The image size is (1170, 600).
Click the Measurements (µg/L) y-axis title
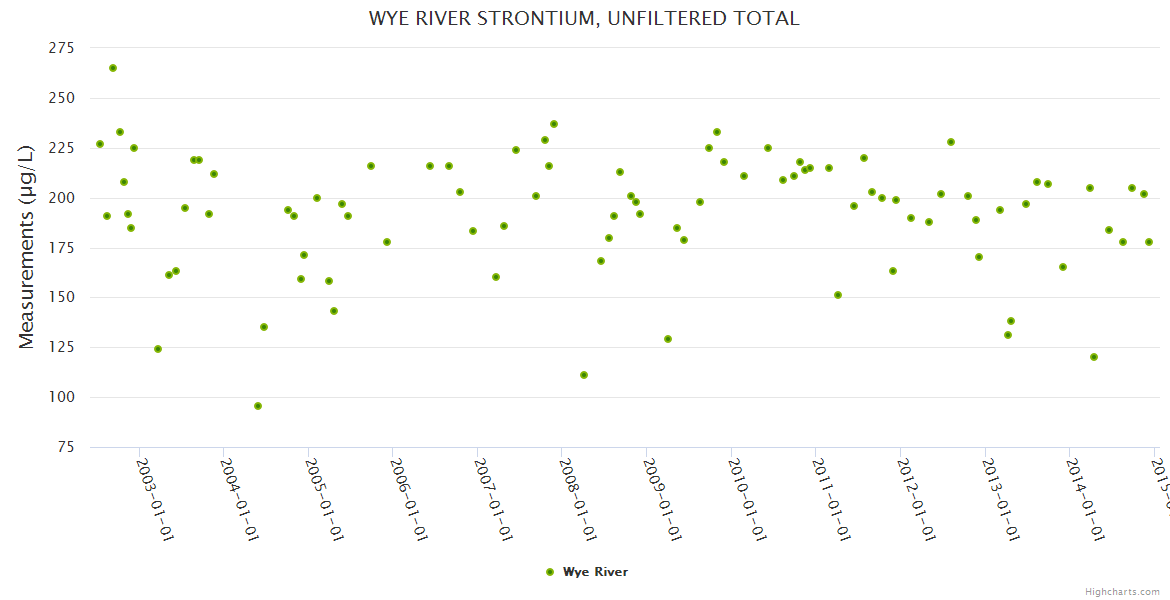[27, 246]
